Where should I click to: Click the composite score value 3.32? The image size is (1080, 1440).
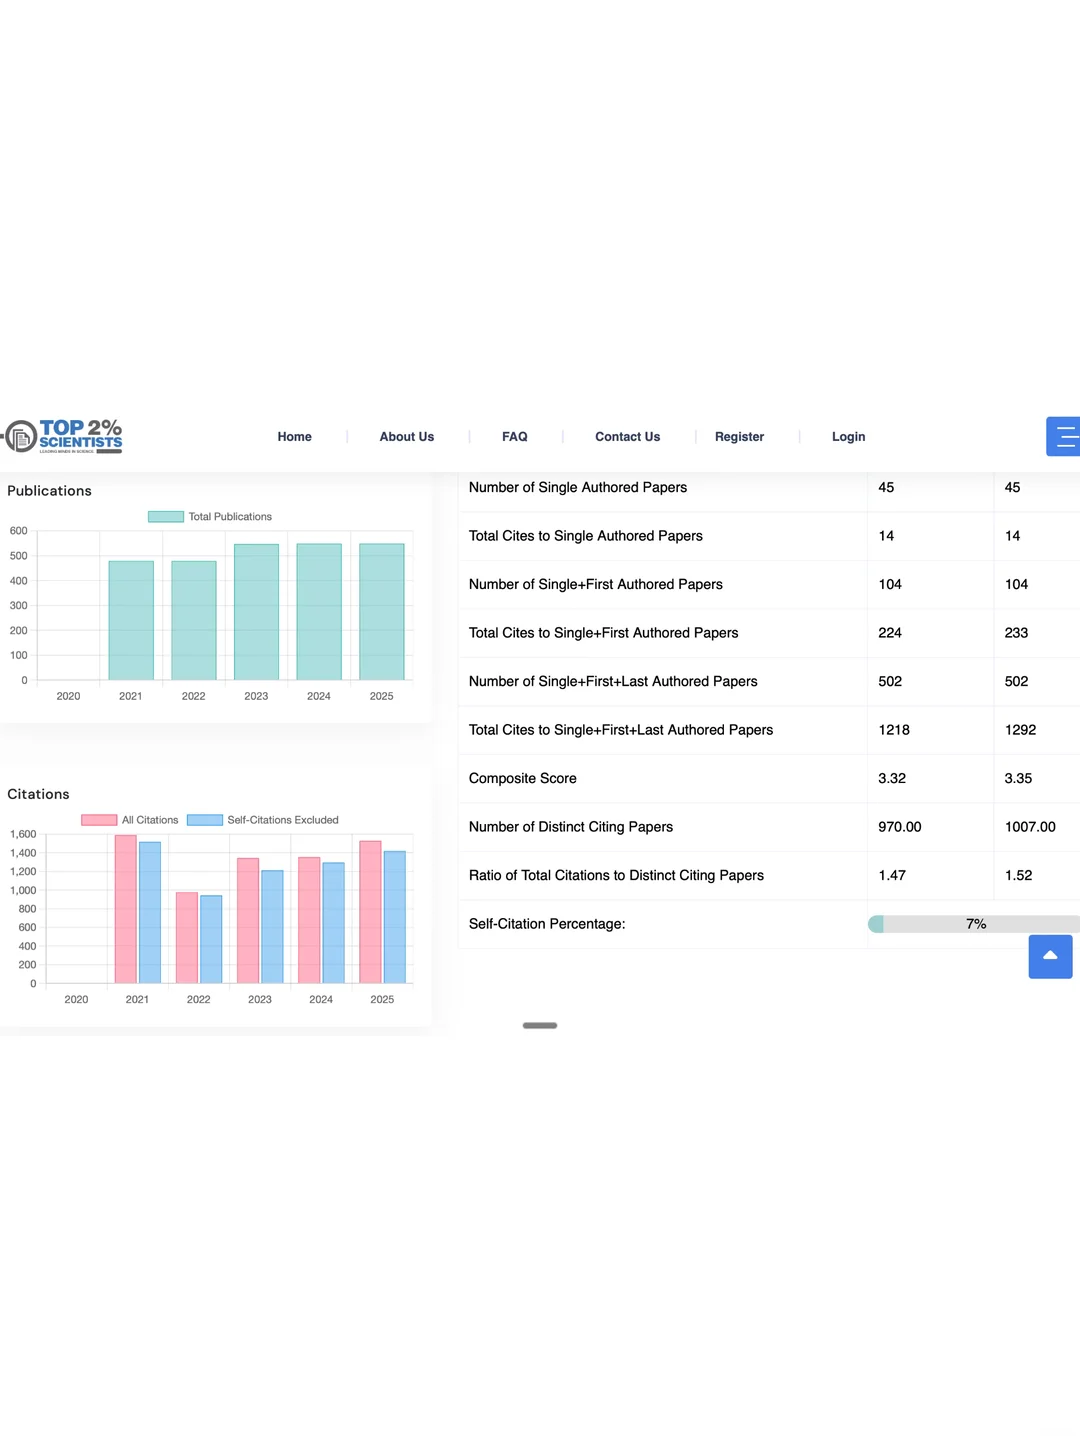892,779
